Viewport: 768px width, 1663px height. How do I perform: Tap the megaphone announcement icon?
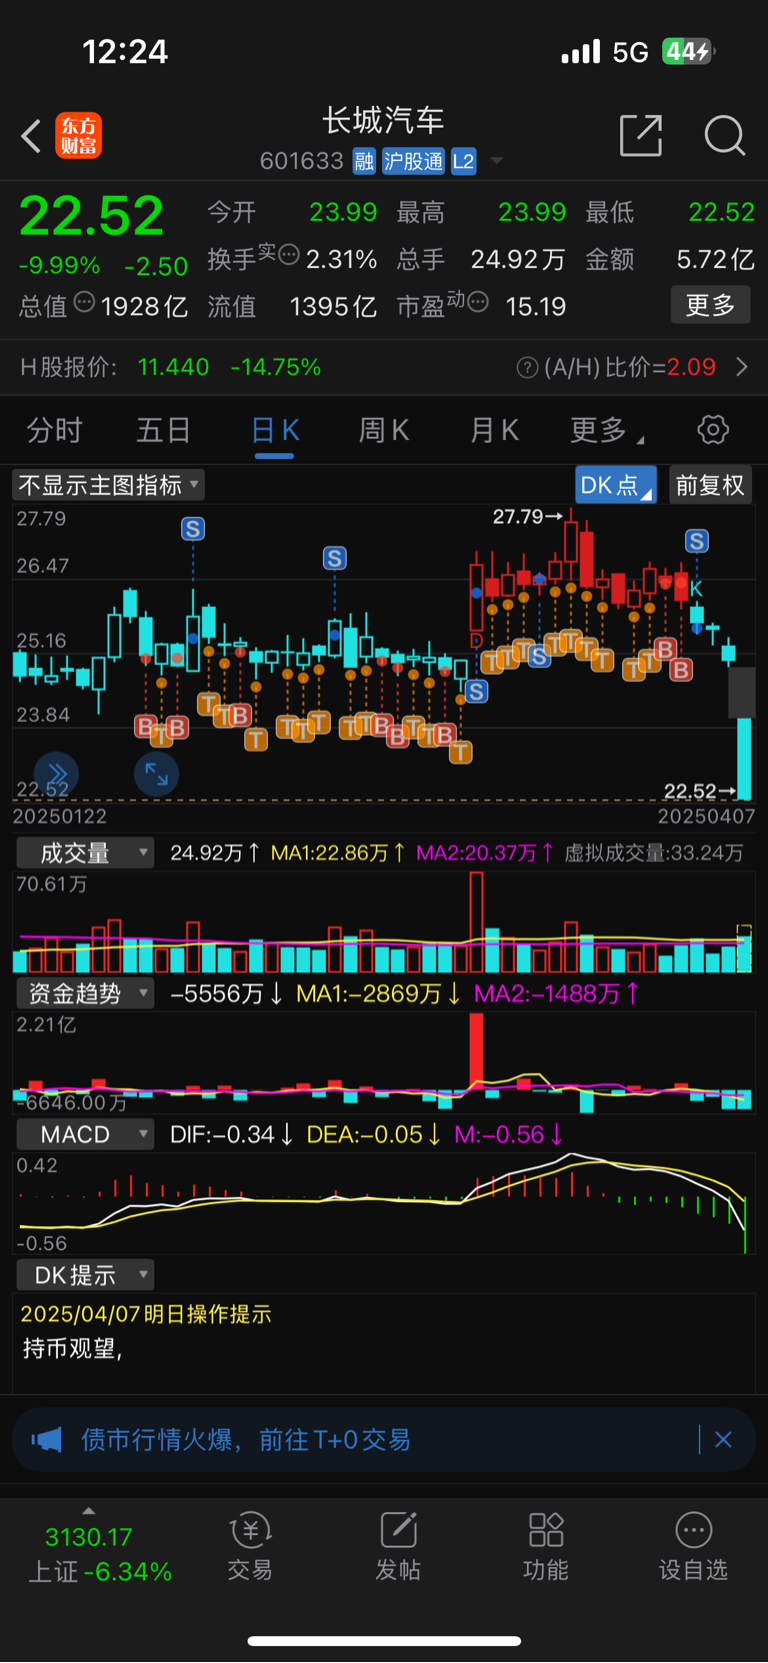pos(47,1439)
